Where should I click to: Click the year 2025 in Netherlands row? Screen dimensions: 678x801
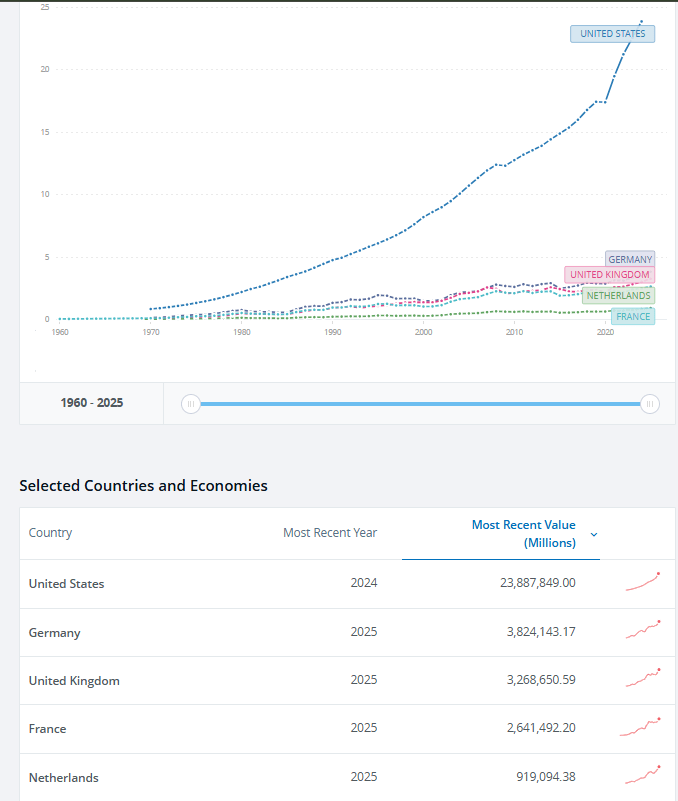[x=364, y=777]
